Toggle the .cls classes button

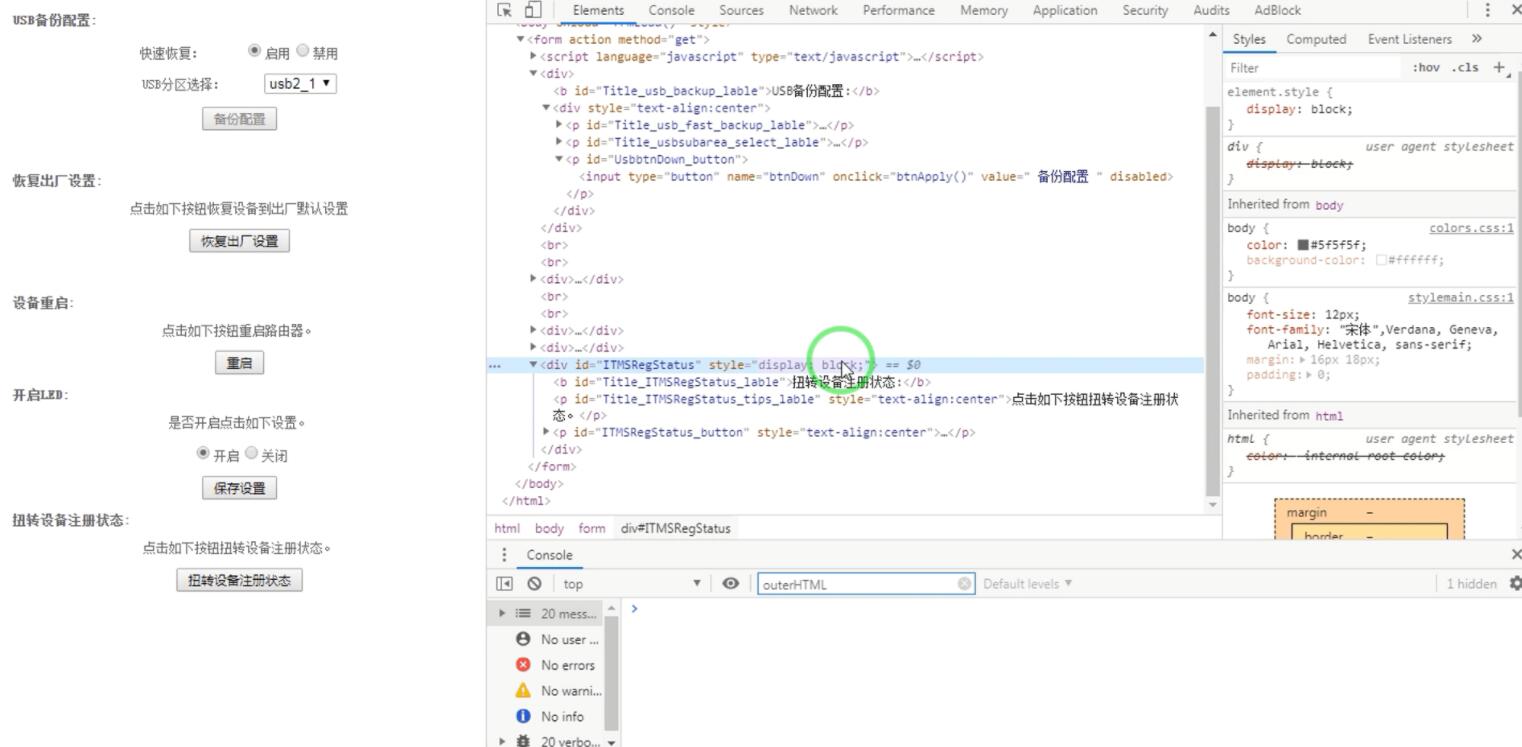pyautogui.click(x=1465, y=68)
